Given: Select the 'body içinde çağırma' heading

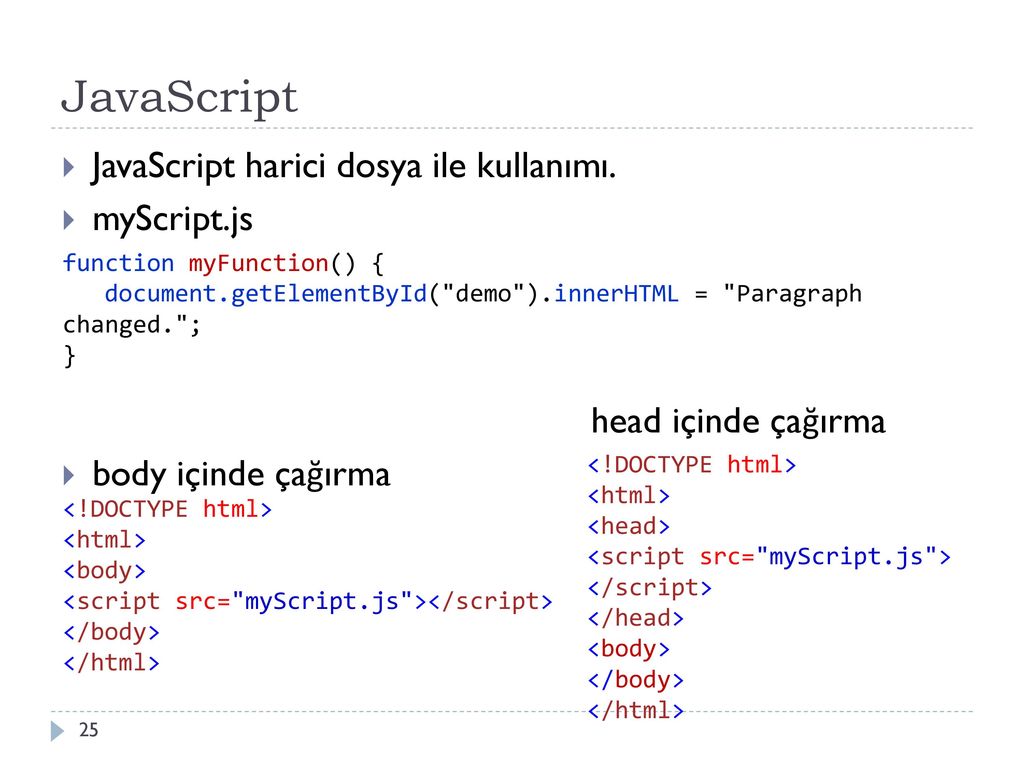Looking at the screenshot, I should (x=241, y=474).
